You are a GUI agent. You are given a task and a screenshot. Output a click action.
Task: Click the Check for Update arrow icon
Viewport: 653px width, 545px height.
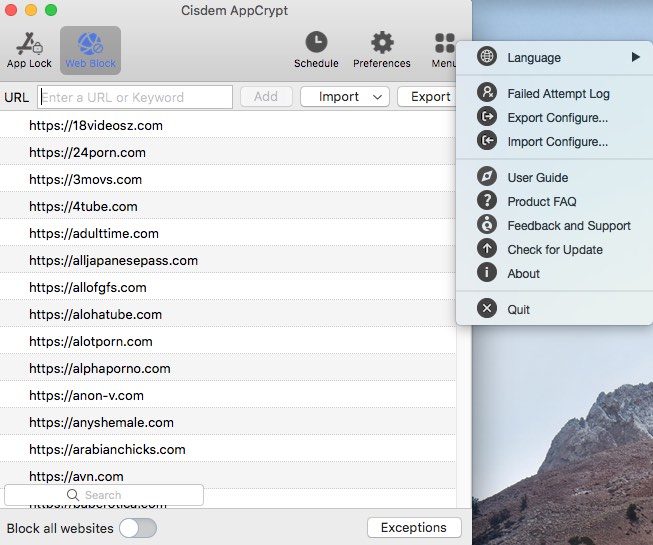tap(487, 249)
